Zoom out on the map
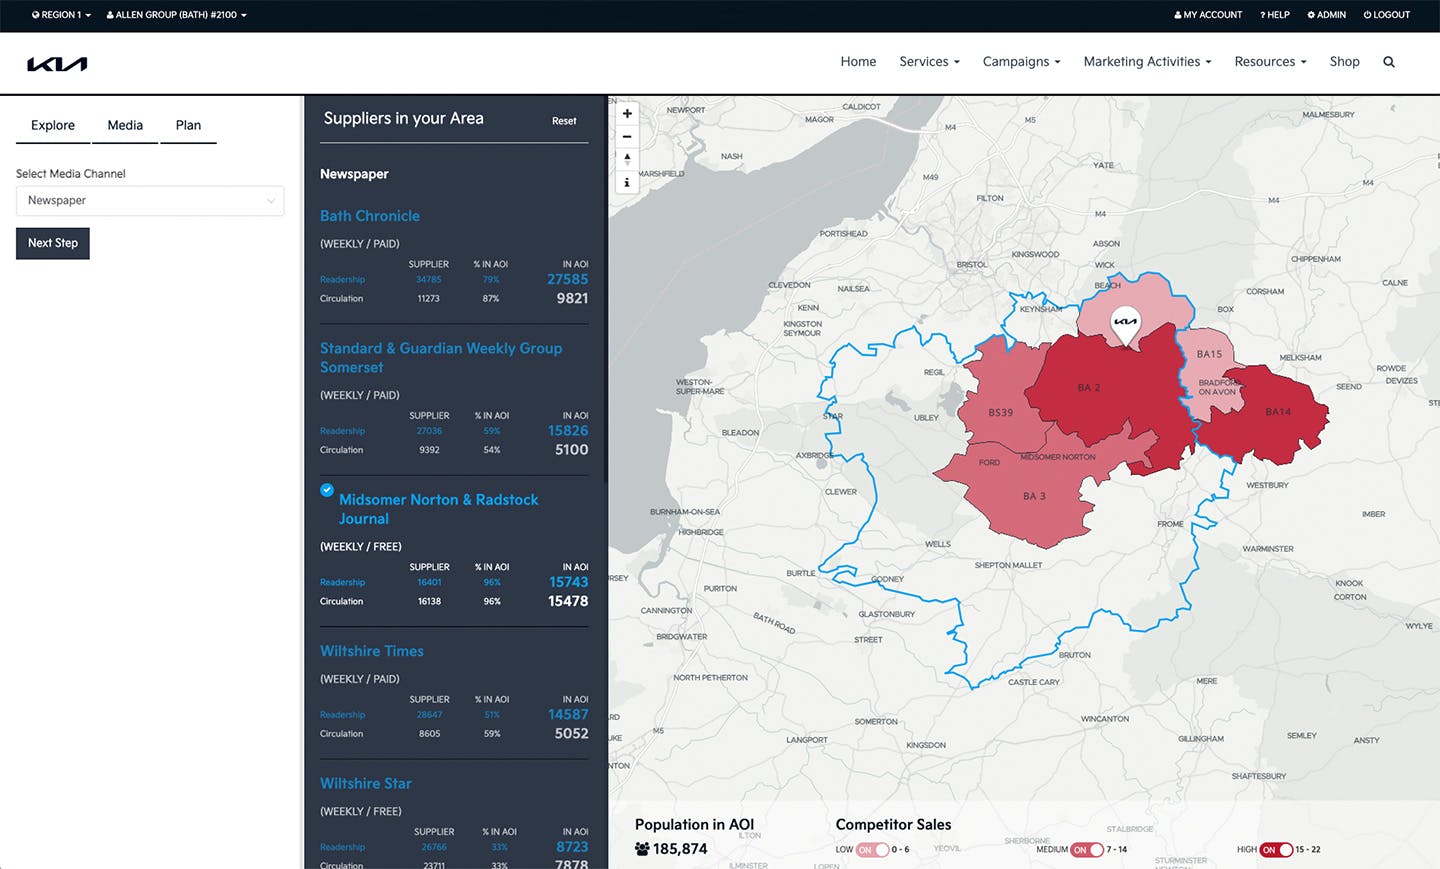1440x869 pixels. [627, 137]
